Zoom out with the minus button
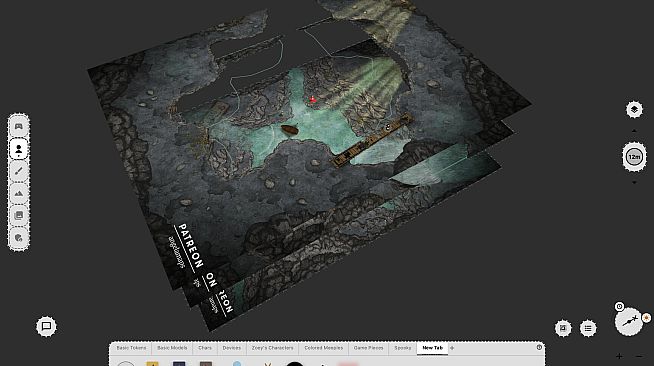 (639, 356)
